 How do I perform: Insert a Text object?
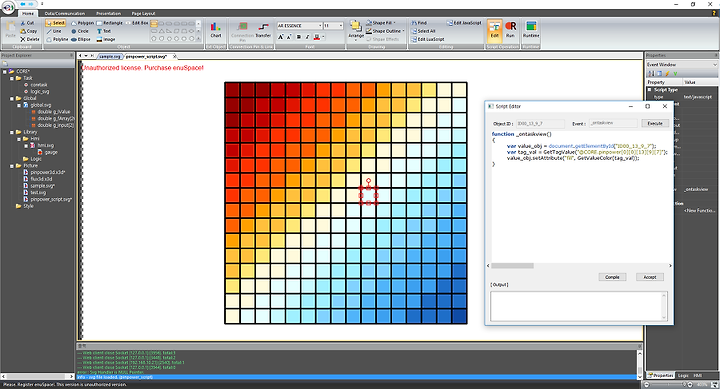104,31
